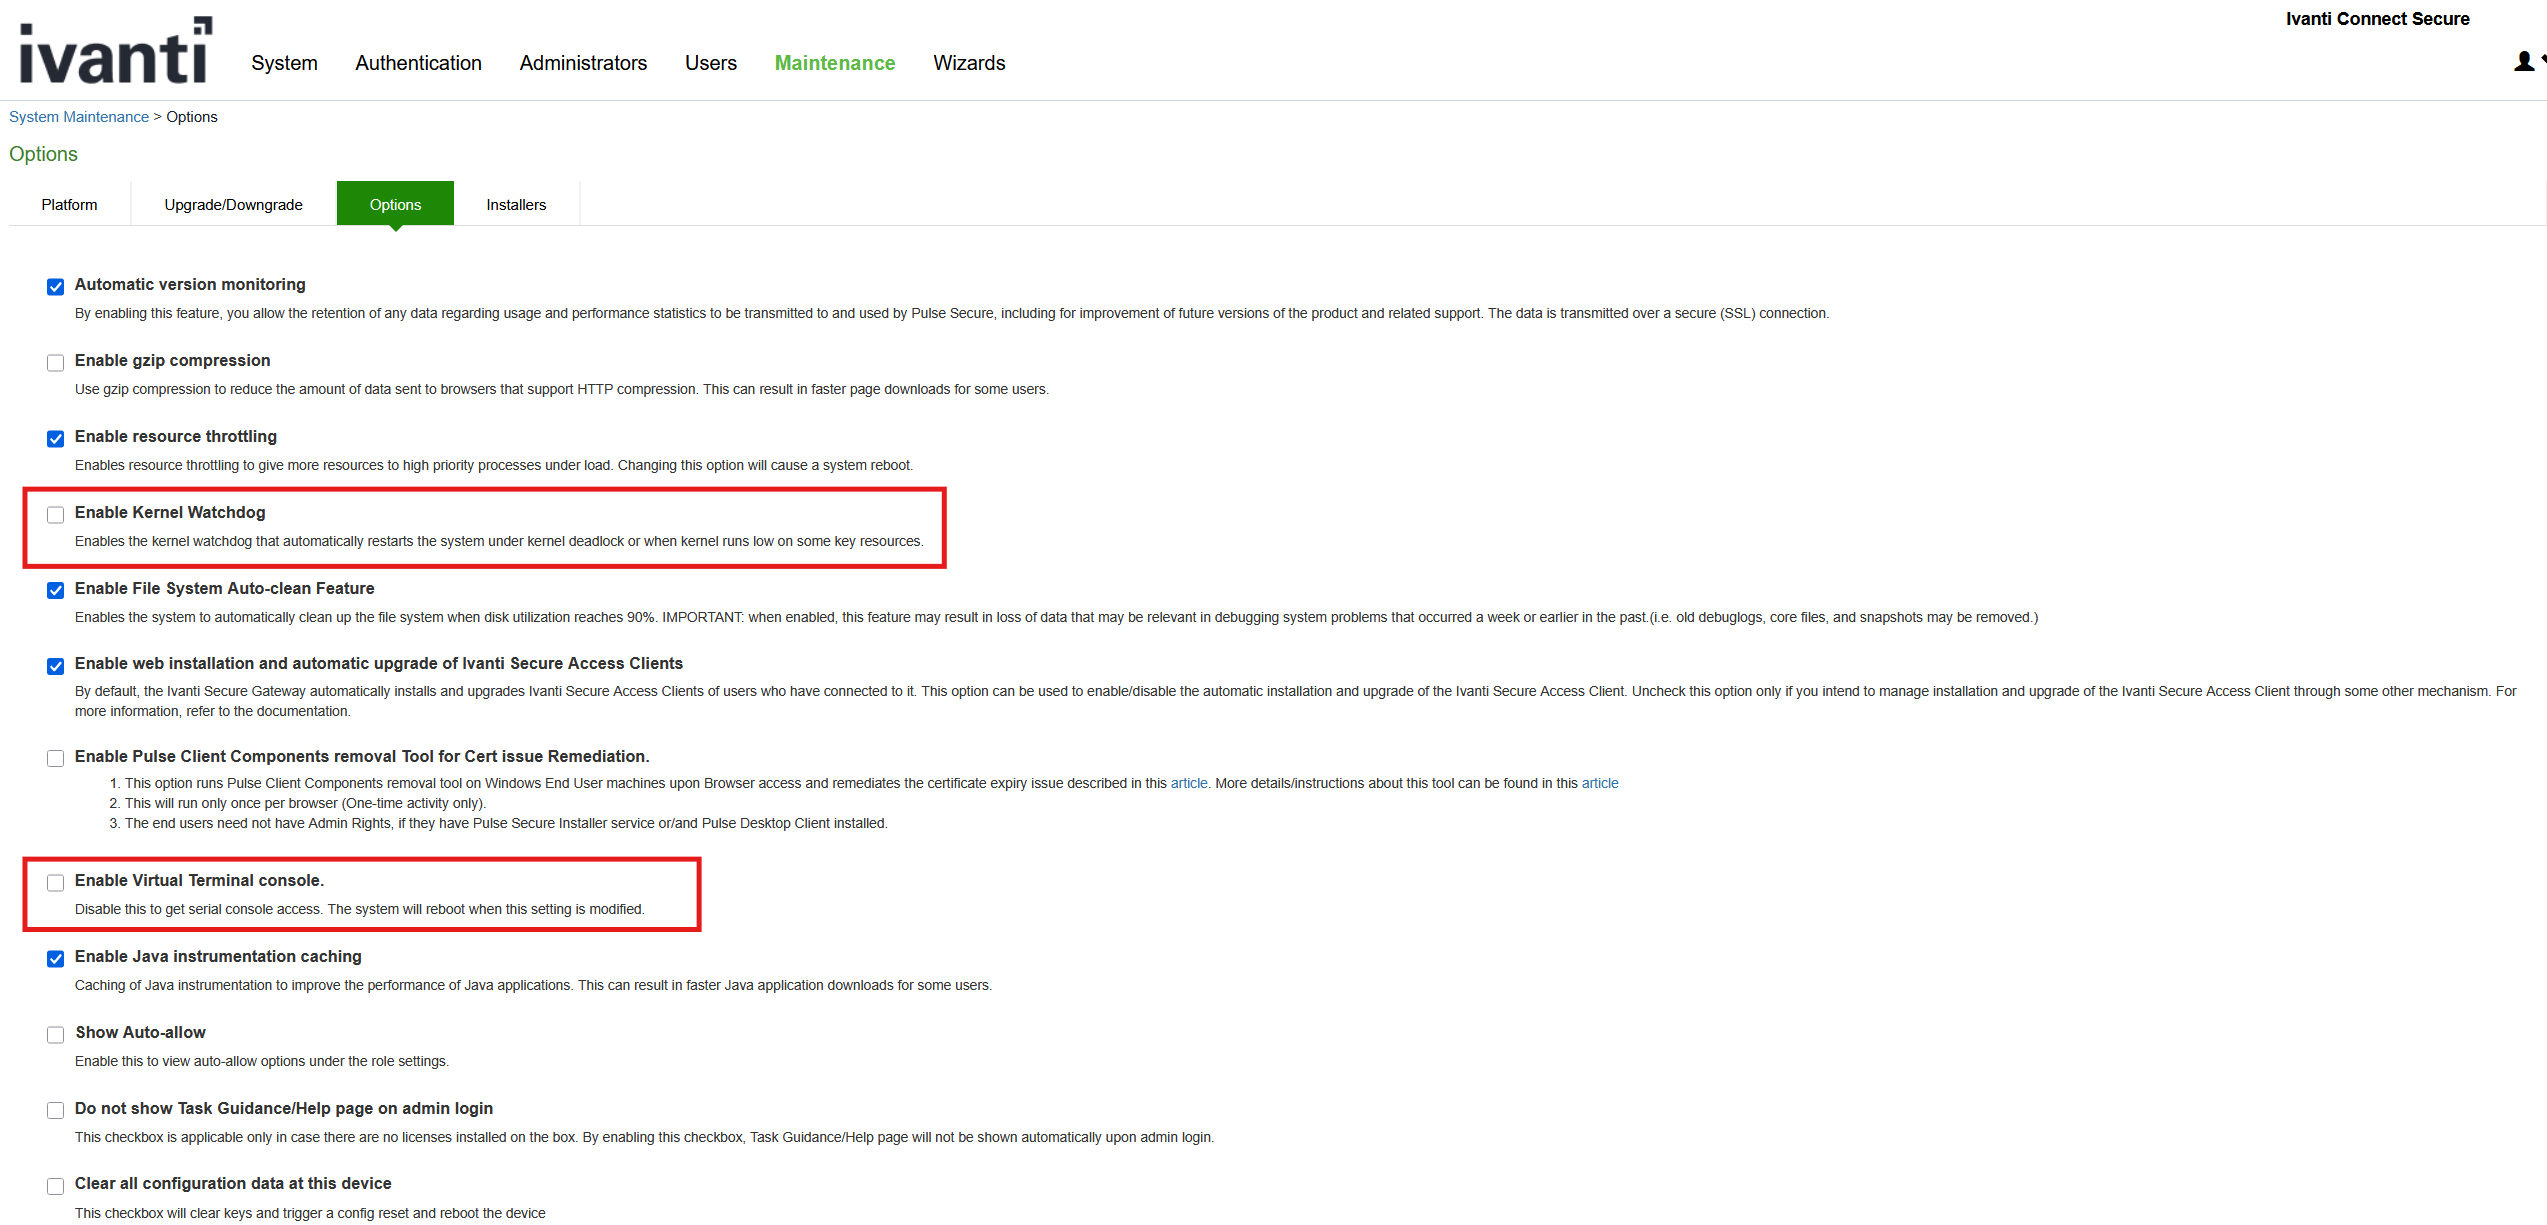2547x1225 pixels.
Task: Open the Users menu
Action: pyautogui.click(x=710, y=63)
